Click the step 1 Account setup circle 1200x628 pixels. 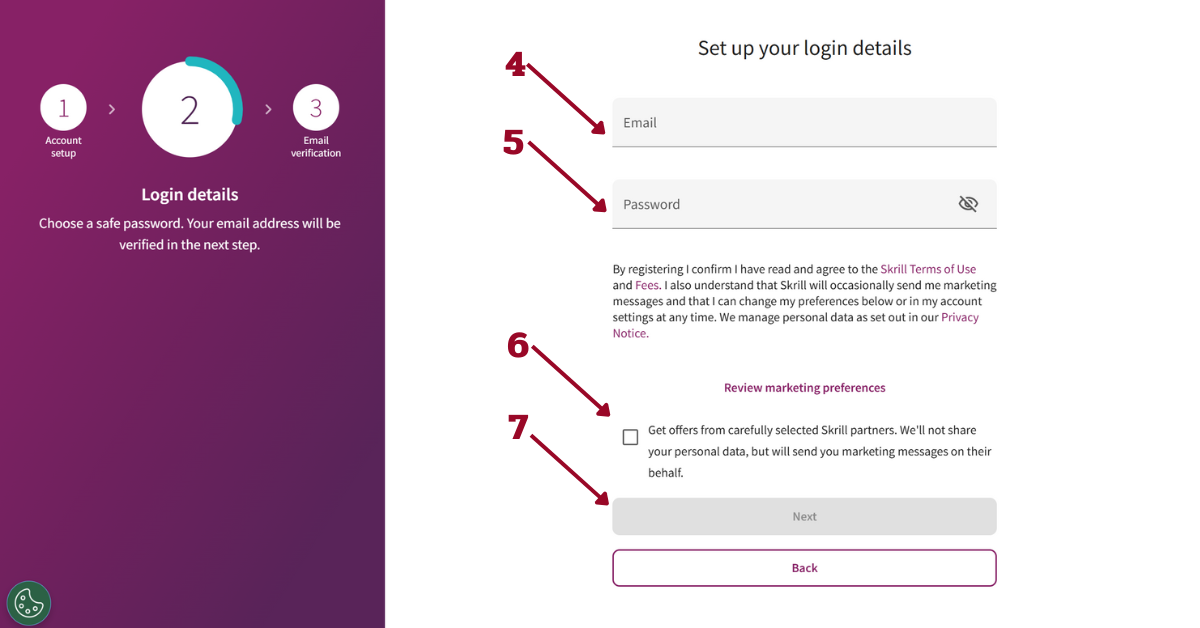pos(63,108)
